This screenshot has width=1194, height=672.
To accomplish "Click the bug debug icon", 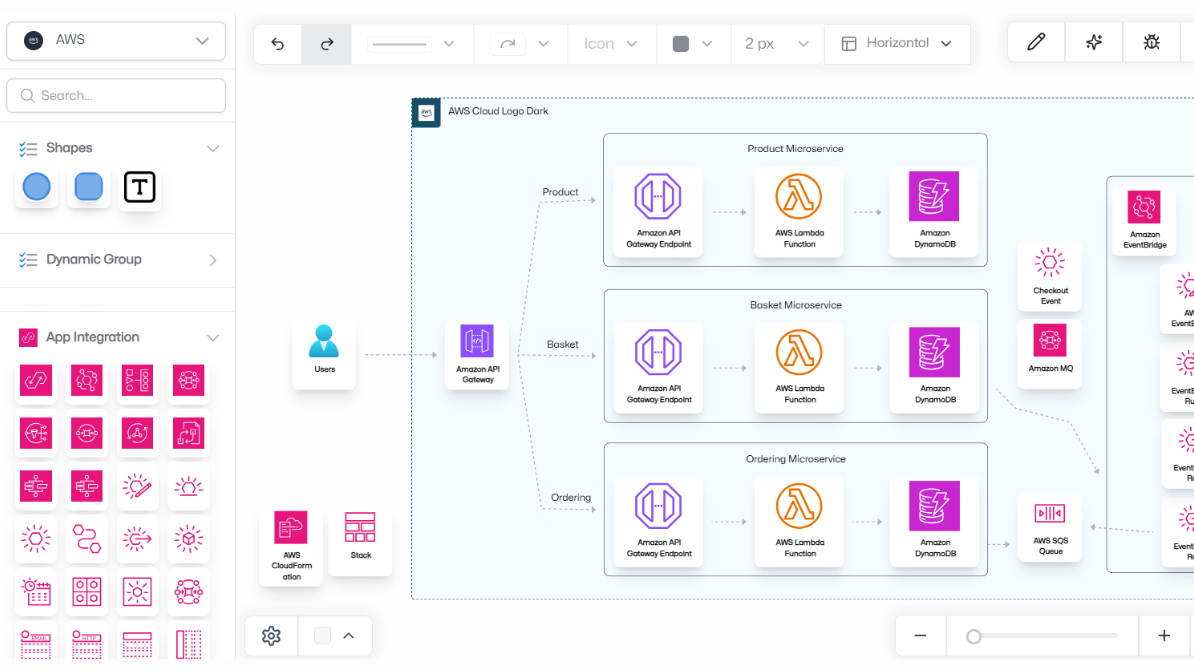I will coord(1151,42).
